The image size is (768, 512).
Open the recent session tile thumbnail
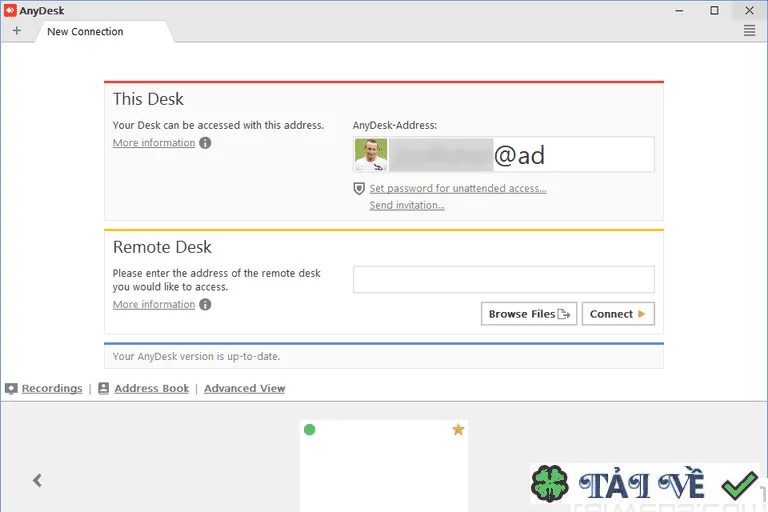384,466
